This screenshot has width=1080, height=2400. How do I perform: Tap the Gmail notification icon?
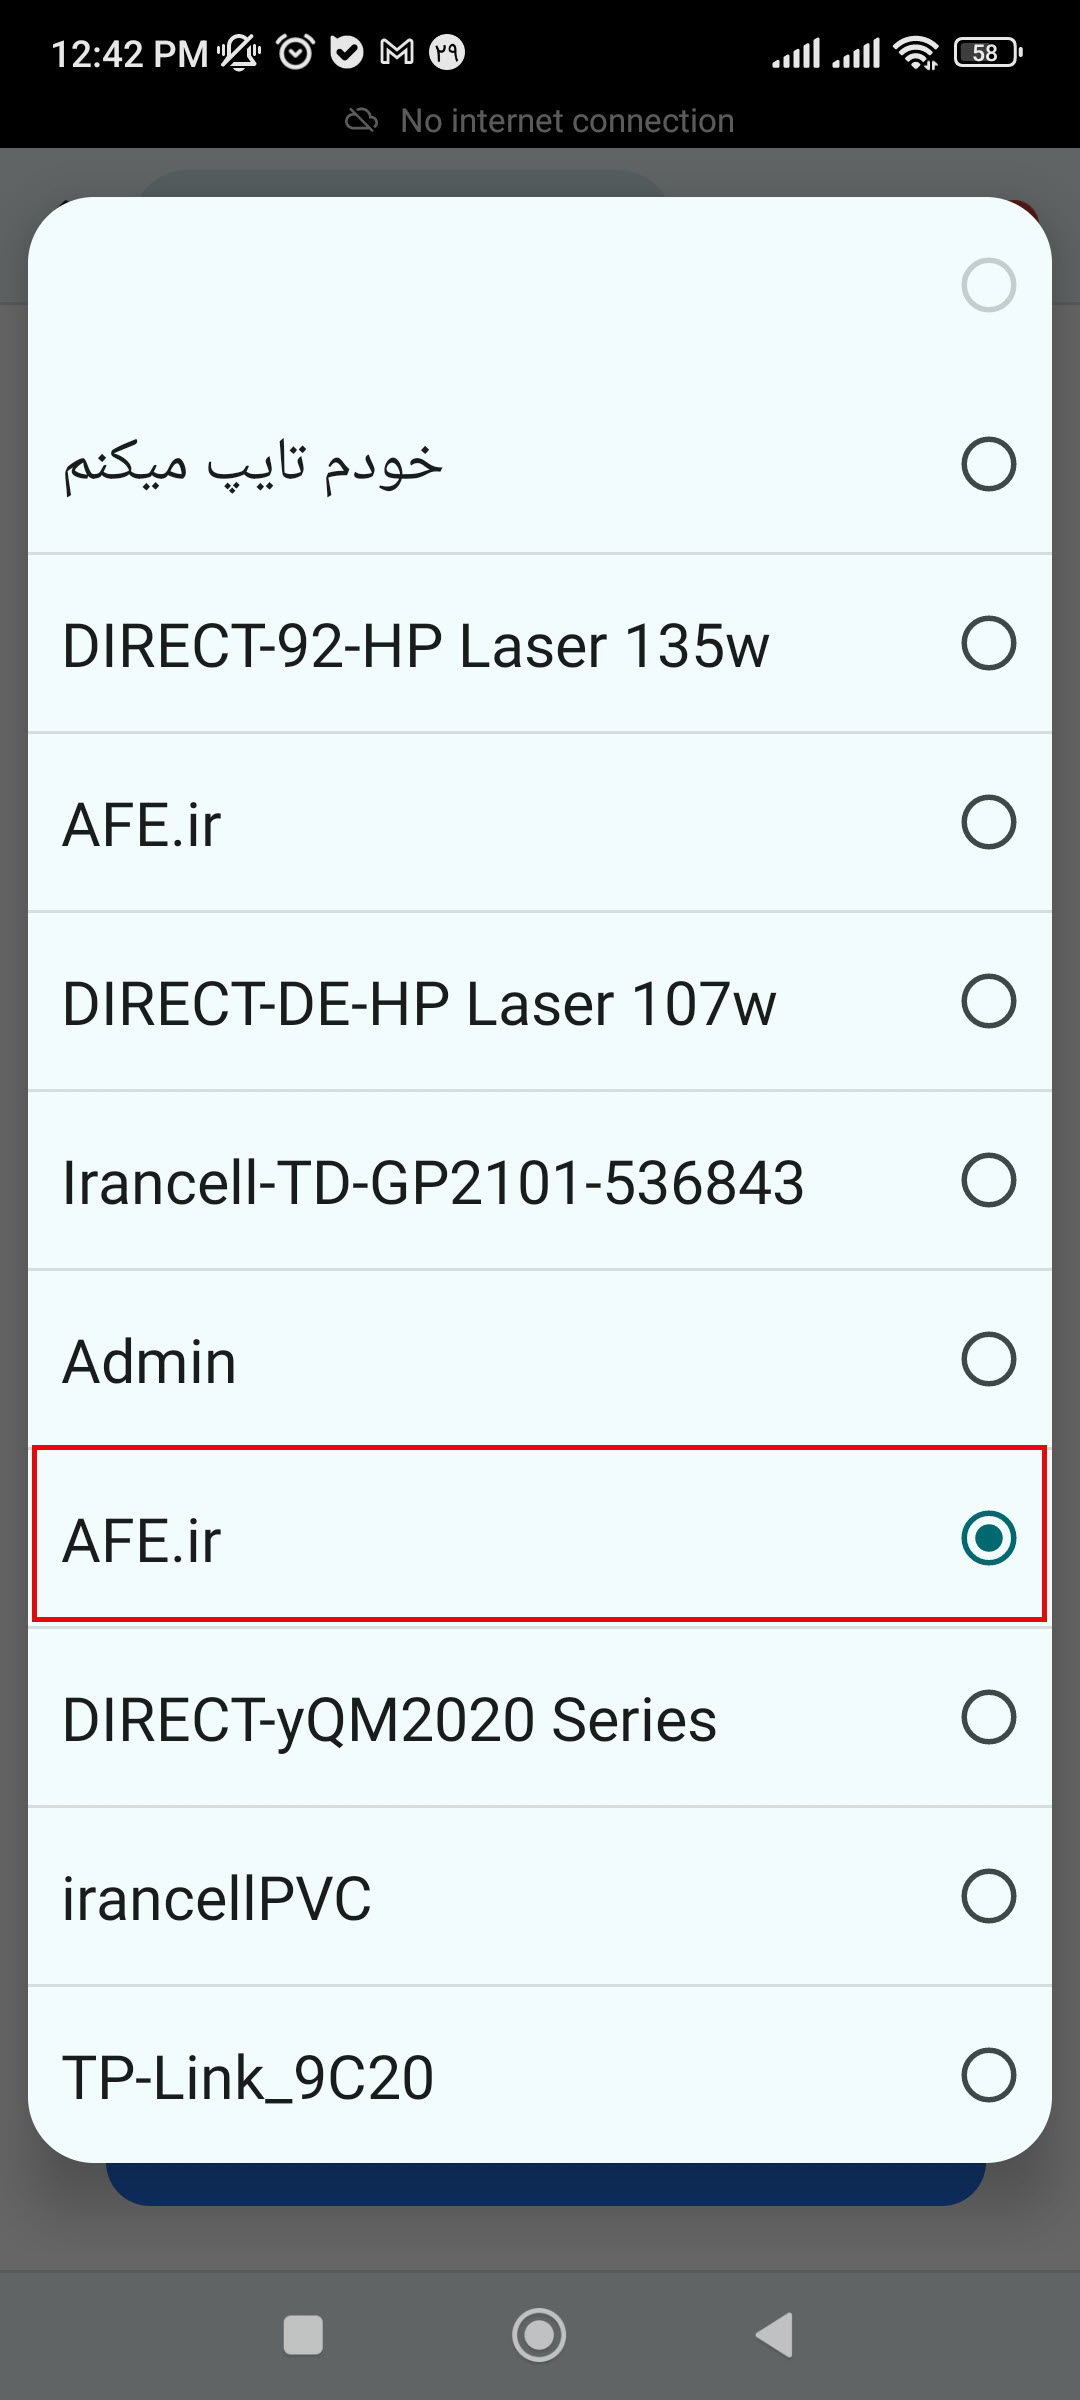(x=397, y=51)
